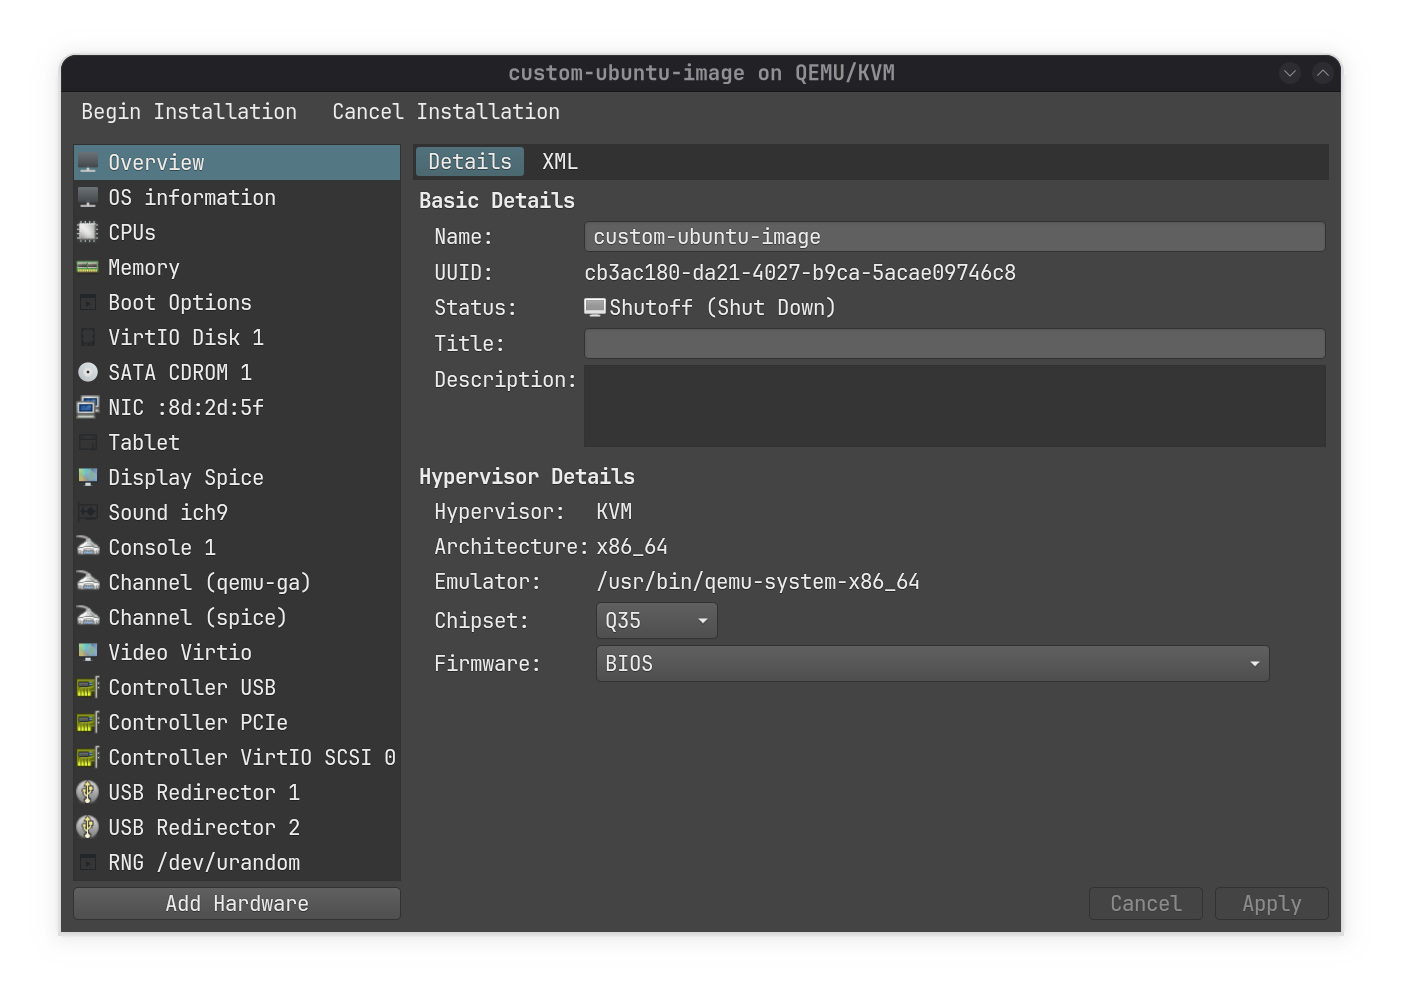Select the Display Spice row label
Screen dimensions: 1402x999
click(186, 478)
